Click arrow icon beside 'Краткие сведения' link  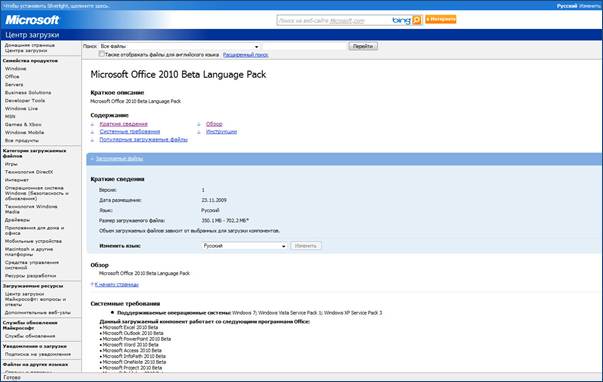tap(92, 124)
